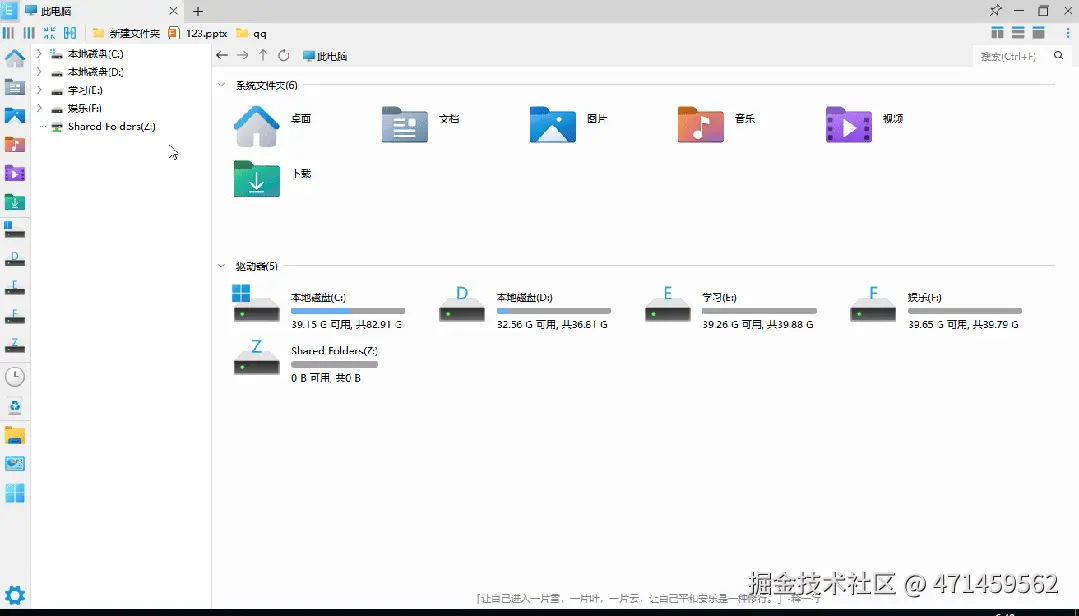Expand 本地磁盘(C:) in the tree
Image resolution: width=1079 pixels, height=616 pixels.
pos(39,53)
